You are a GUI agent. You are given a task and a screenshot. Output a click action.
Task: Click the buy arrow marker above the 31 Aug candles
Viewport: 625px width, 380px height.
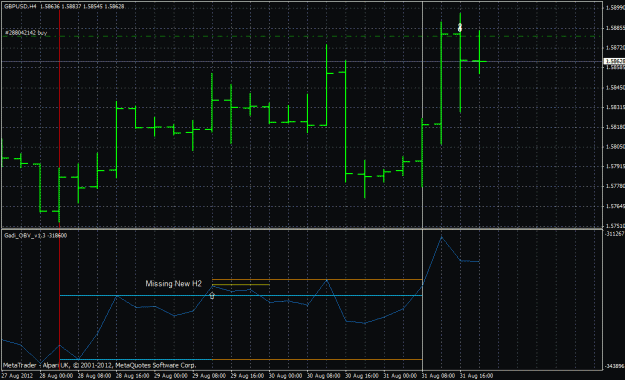click(x=460, y=28)
